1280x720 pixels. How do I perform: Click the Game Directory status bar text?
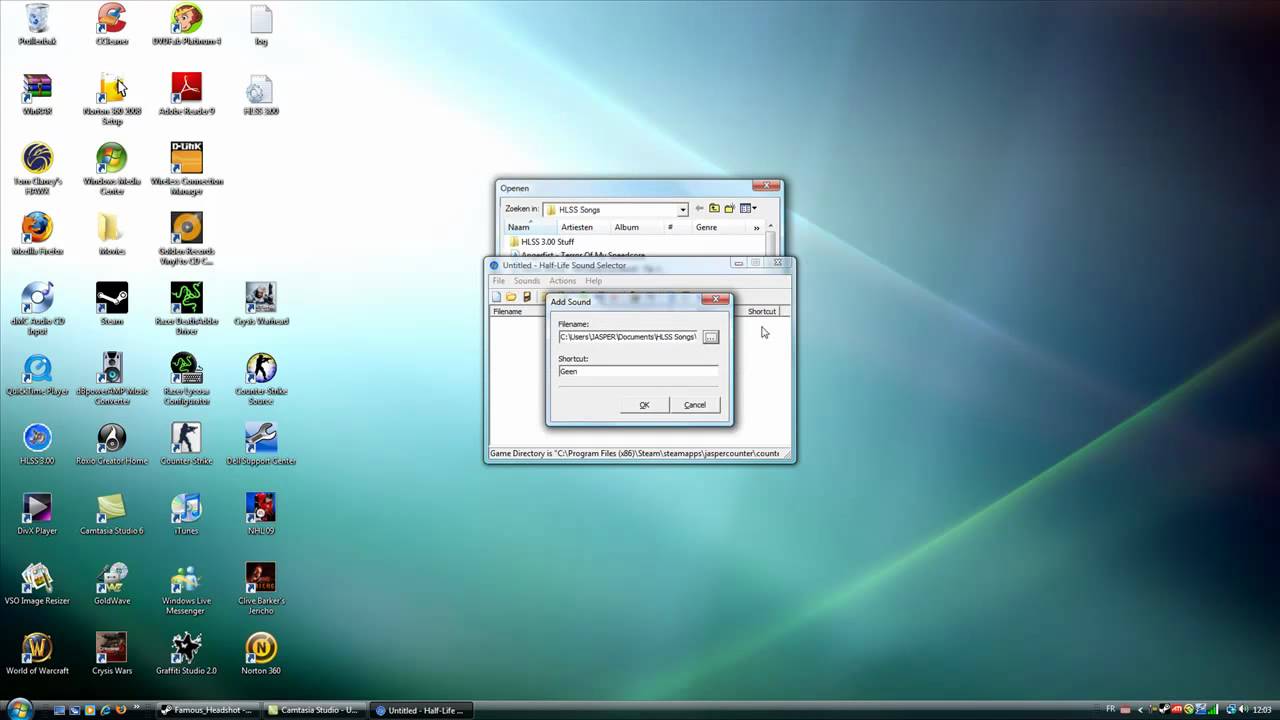point(635,453)
